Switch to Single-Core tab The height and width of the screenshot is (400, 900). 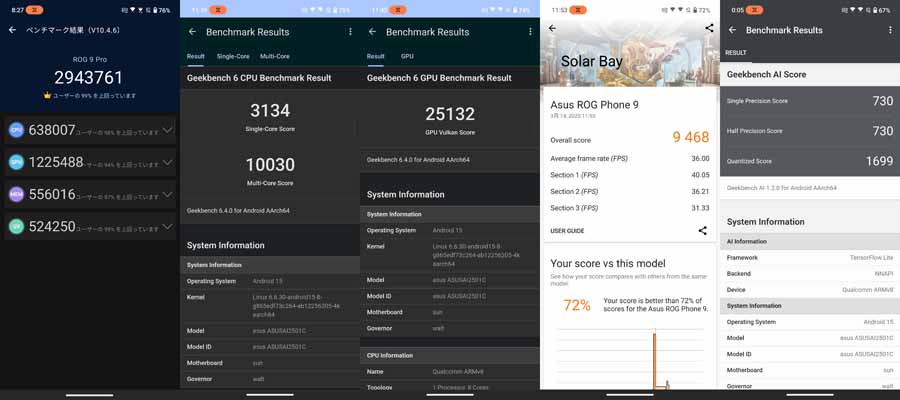[x=233, y=57]
